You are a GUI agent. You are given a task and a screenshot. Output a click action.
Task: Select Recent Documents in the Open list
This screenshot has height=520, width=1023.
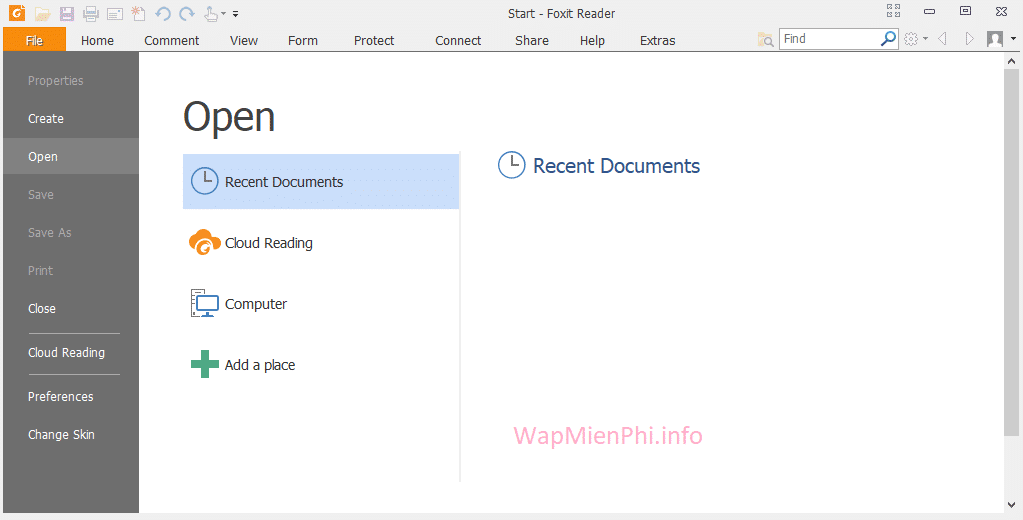coord(321,182)
